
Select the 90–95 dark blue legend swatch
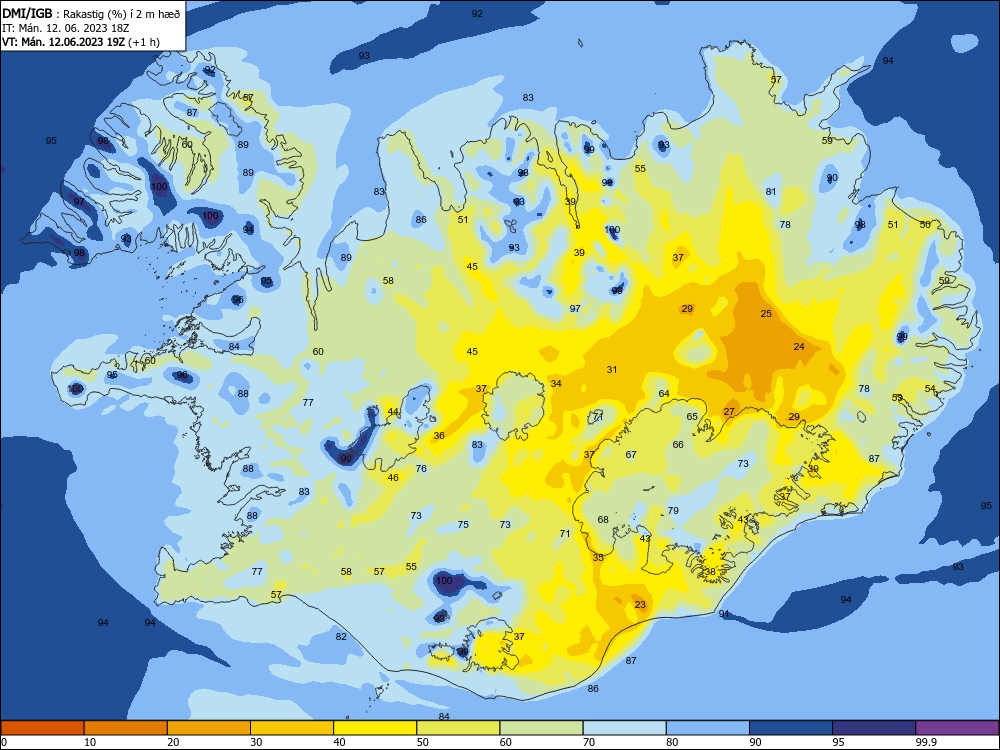[x=791, y=728]
